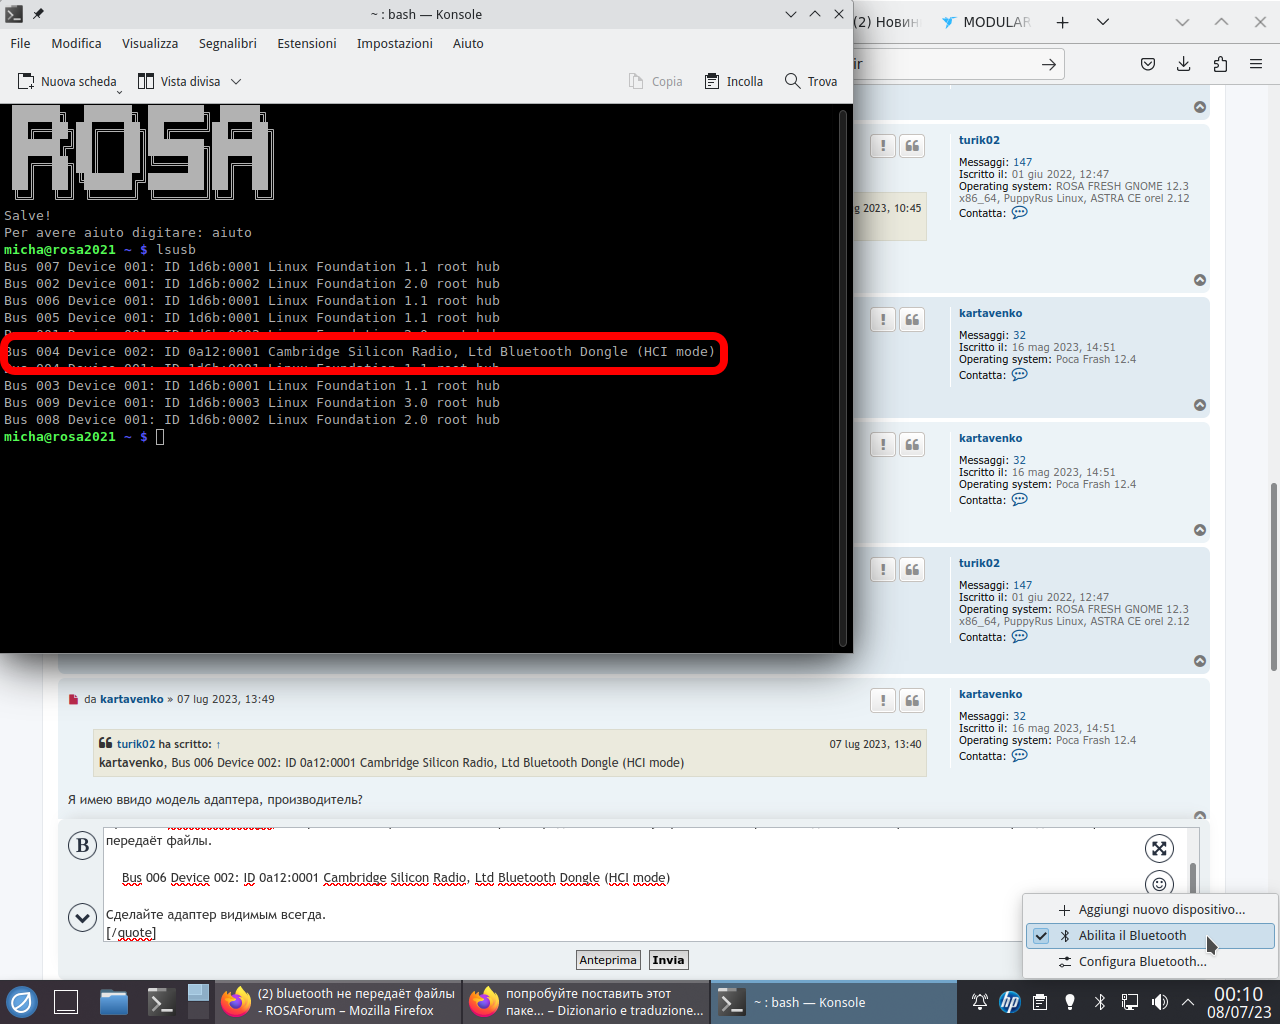Expand the Firefox list all tabs chevron

click(1102, 22)
